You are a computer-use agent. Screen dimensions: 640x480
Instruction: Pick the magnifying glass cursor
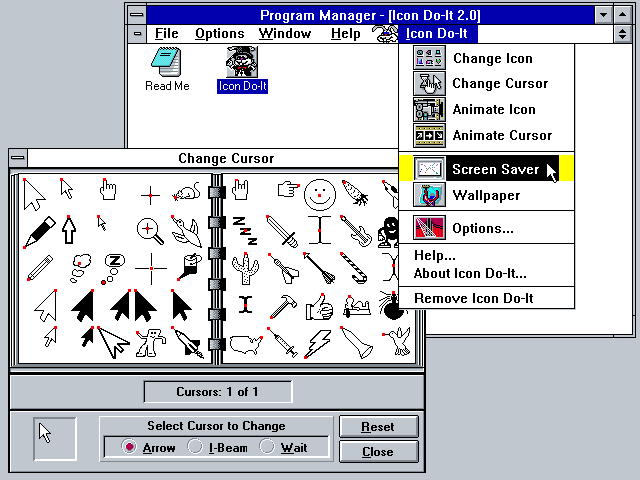click(x=151, y=232)
